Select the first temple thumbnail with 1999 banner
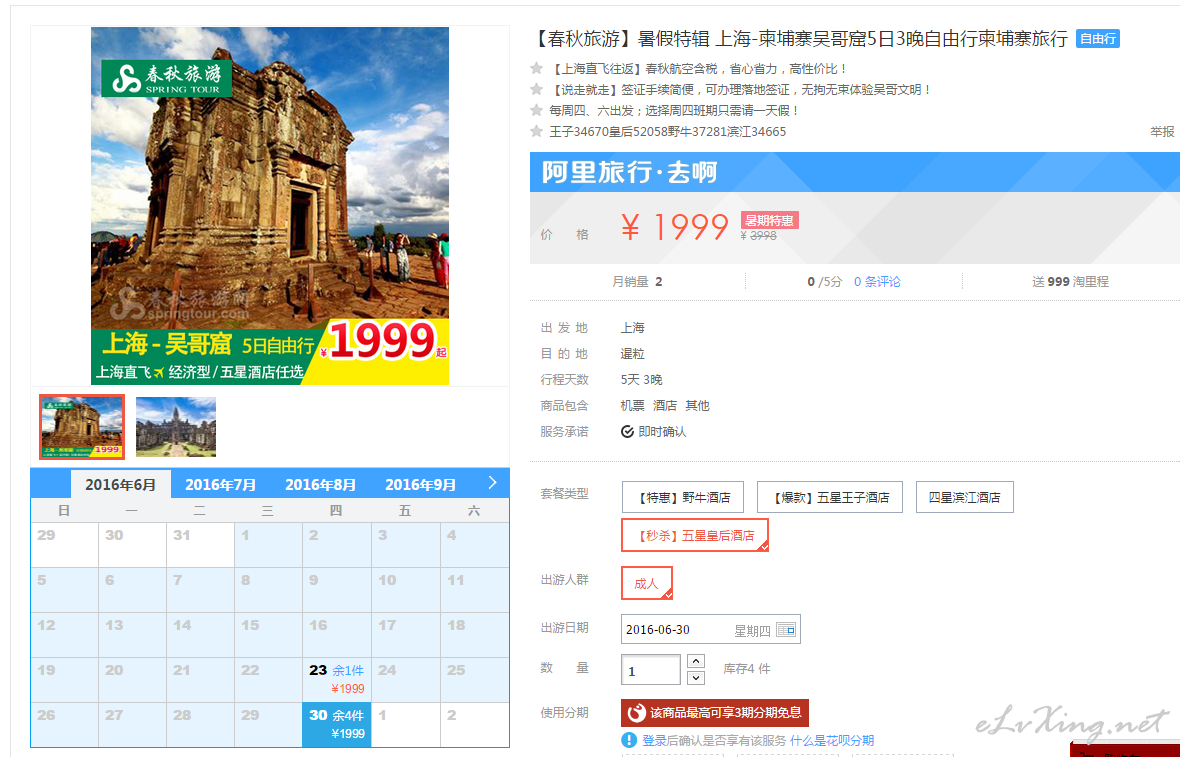 (82, 427)
